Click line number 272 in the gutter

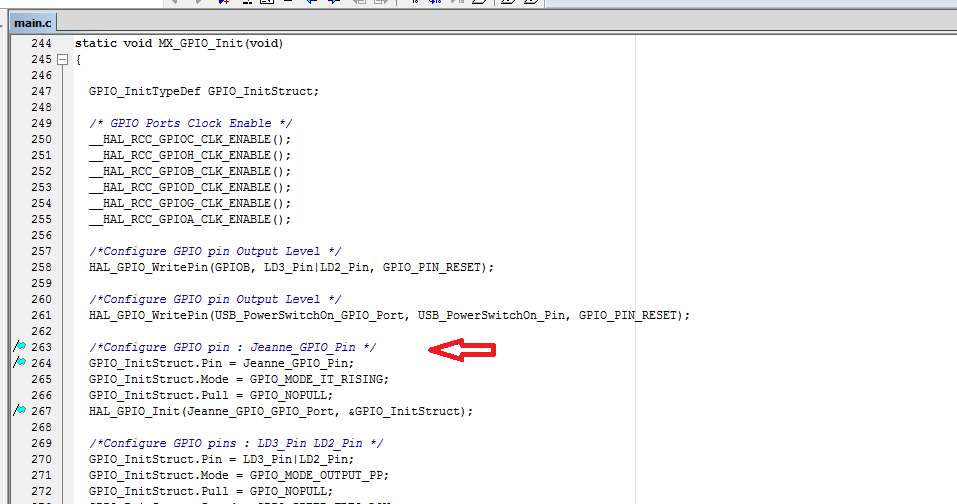(x=42, y=491)
